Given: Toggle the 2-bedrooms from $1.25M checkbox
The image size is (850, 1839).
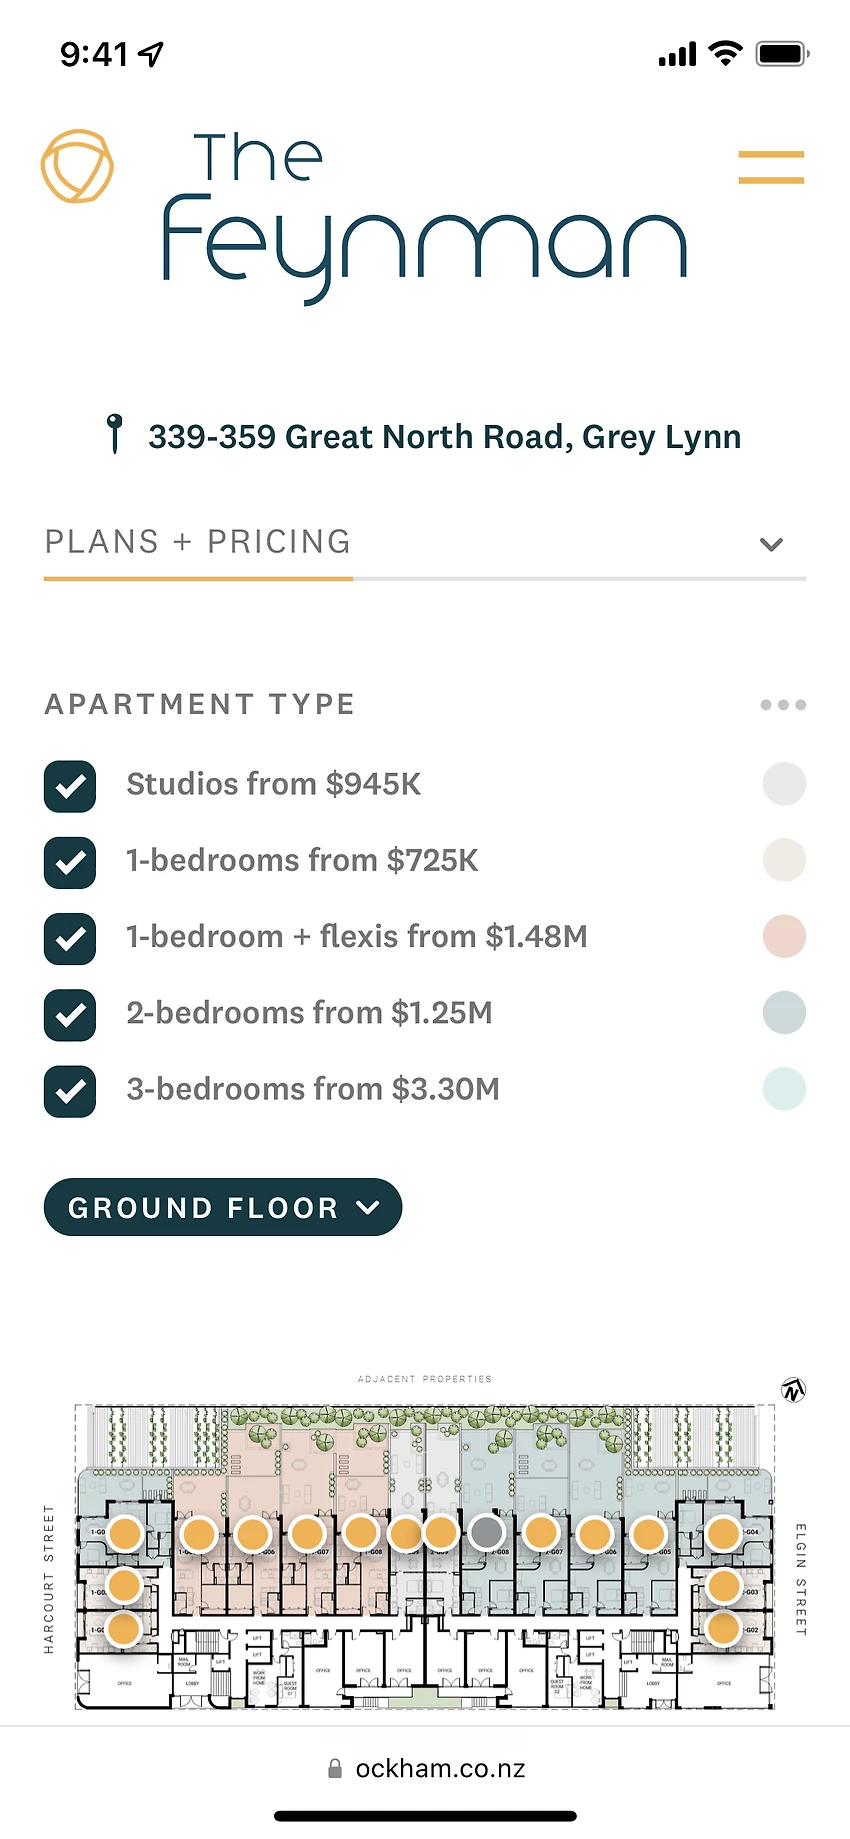Looking at the screenshot, I should pos(70,1015).
